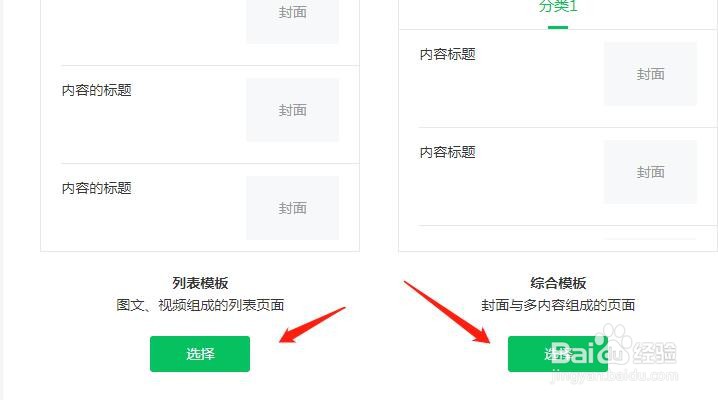Viewport: 718px width, 400px height.
Task: Click the 封面与多内容组成的页面 description
Action: pyautogui.click(x=558, y=305)
